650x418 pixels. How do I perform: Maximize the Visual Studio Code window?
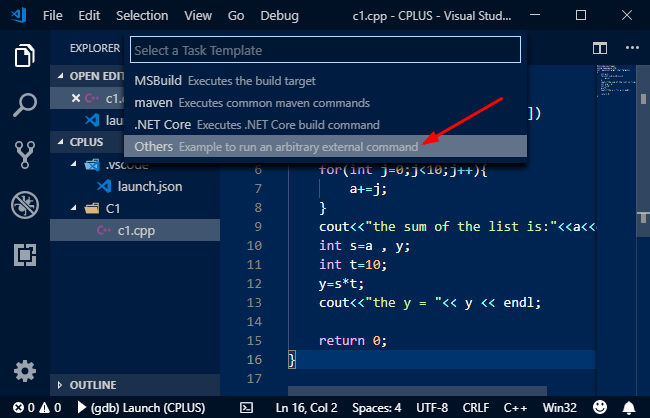[581, 15]
